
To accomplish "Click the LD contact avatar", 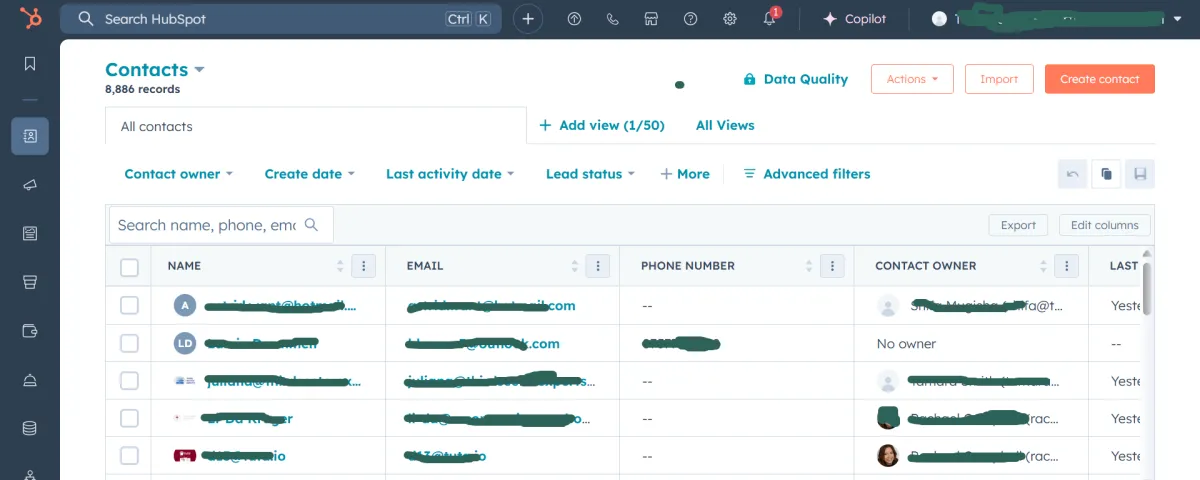I will [185, 343].
